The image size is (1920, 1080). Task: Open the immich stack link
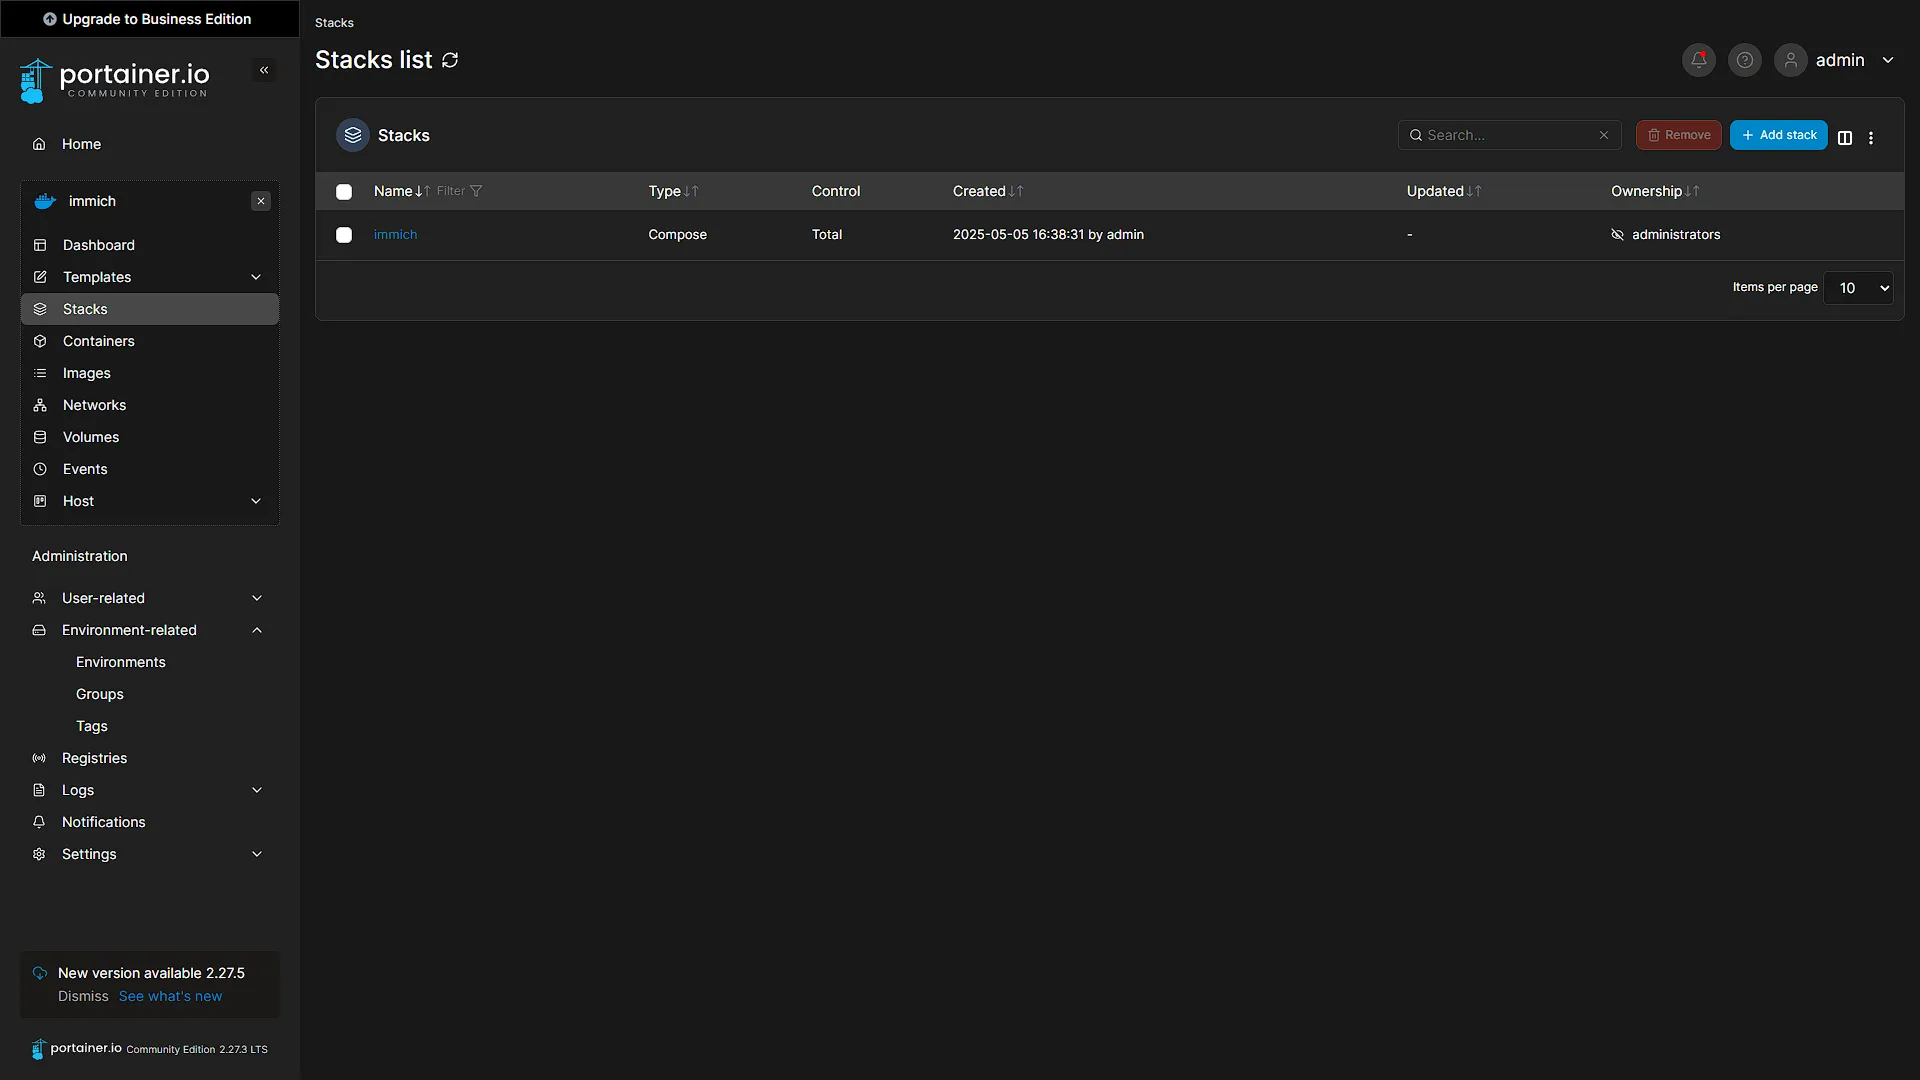(x=395, y=235)
